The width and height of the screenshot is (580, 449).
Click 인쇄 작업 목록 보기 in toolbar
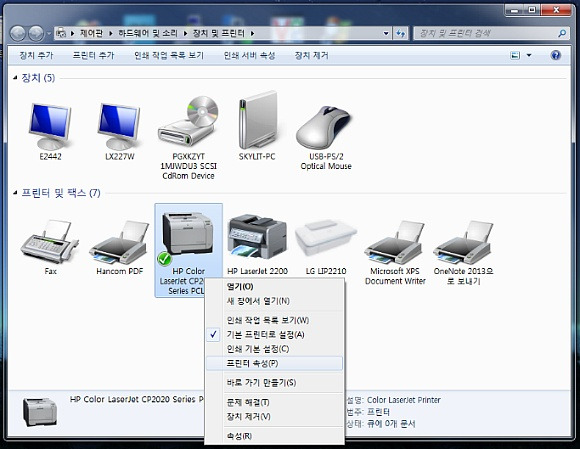169,55
